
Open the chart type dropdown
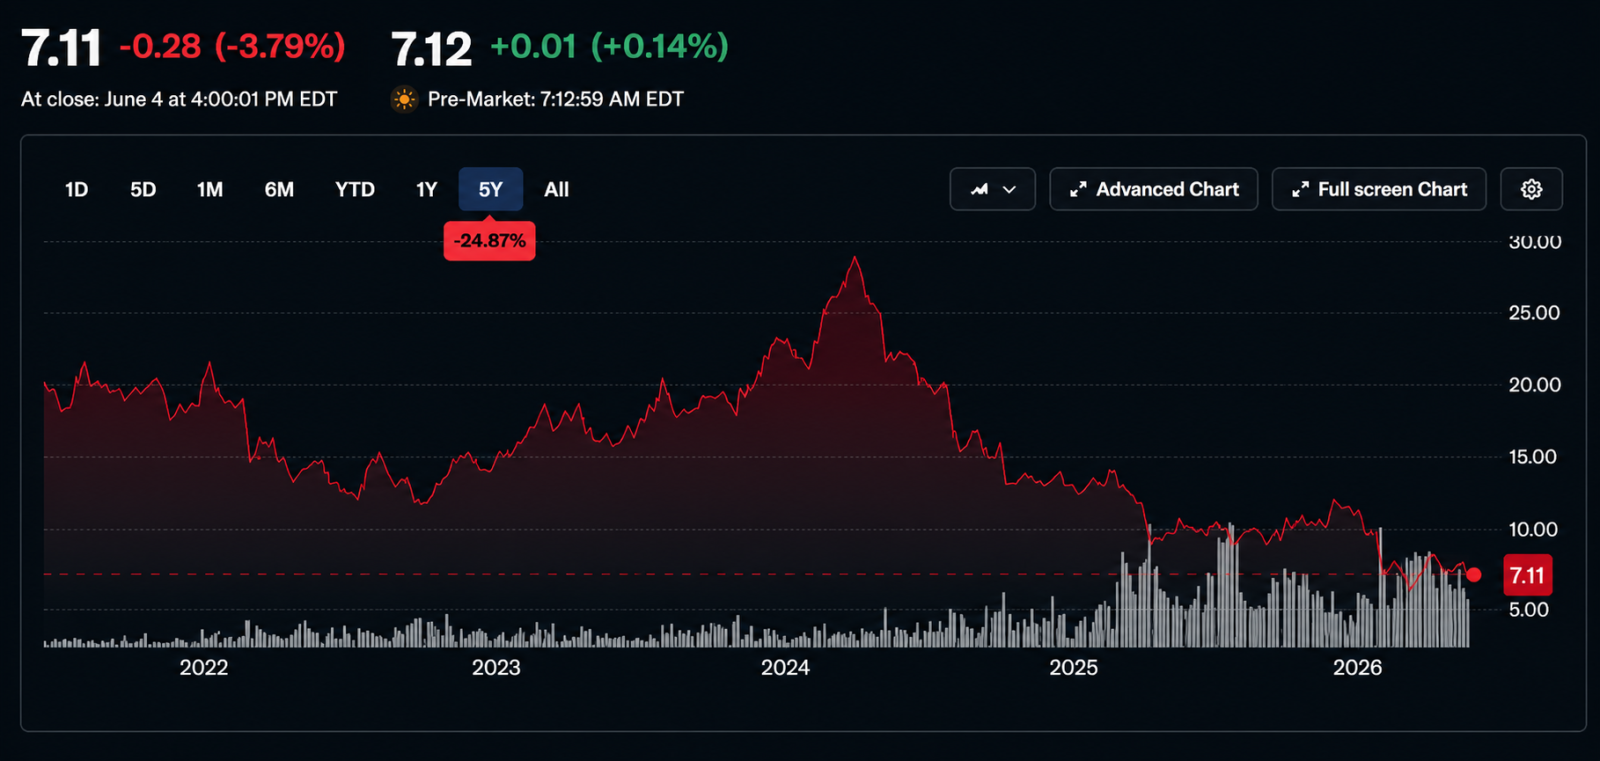(x=992, y=189)
